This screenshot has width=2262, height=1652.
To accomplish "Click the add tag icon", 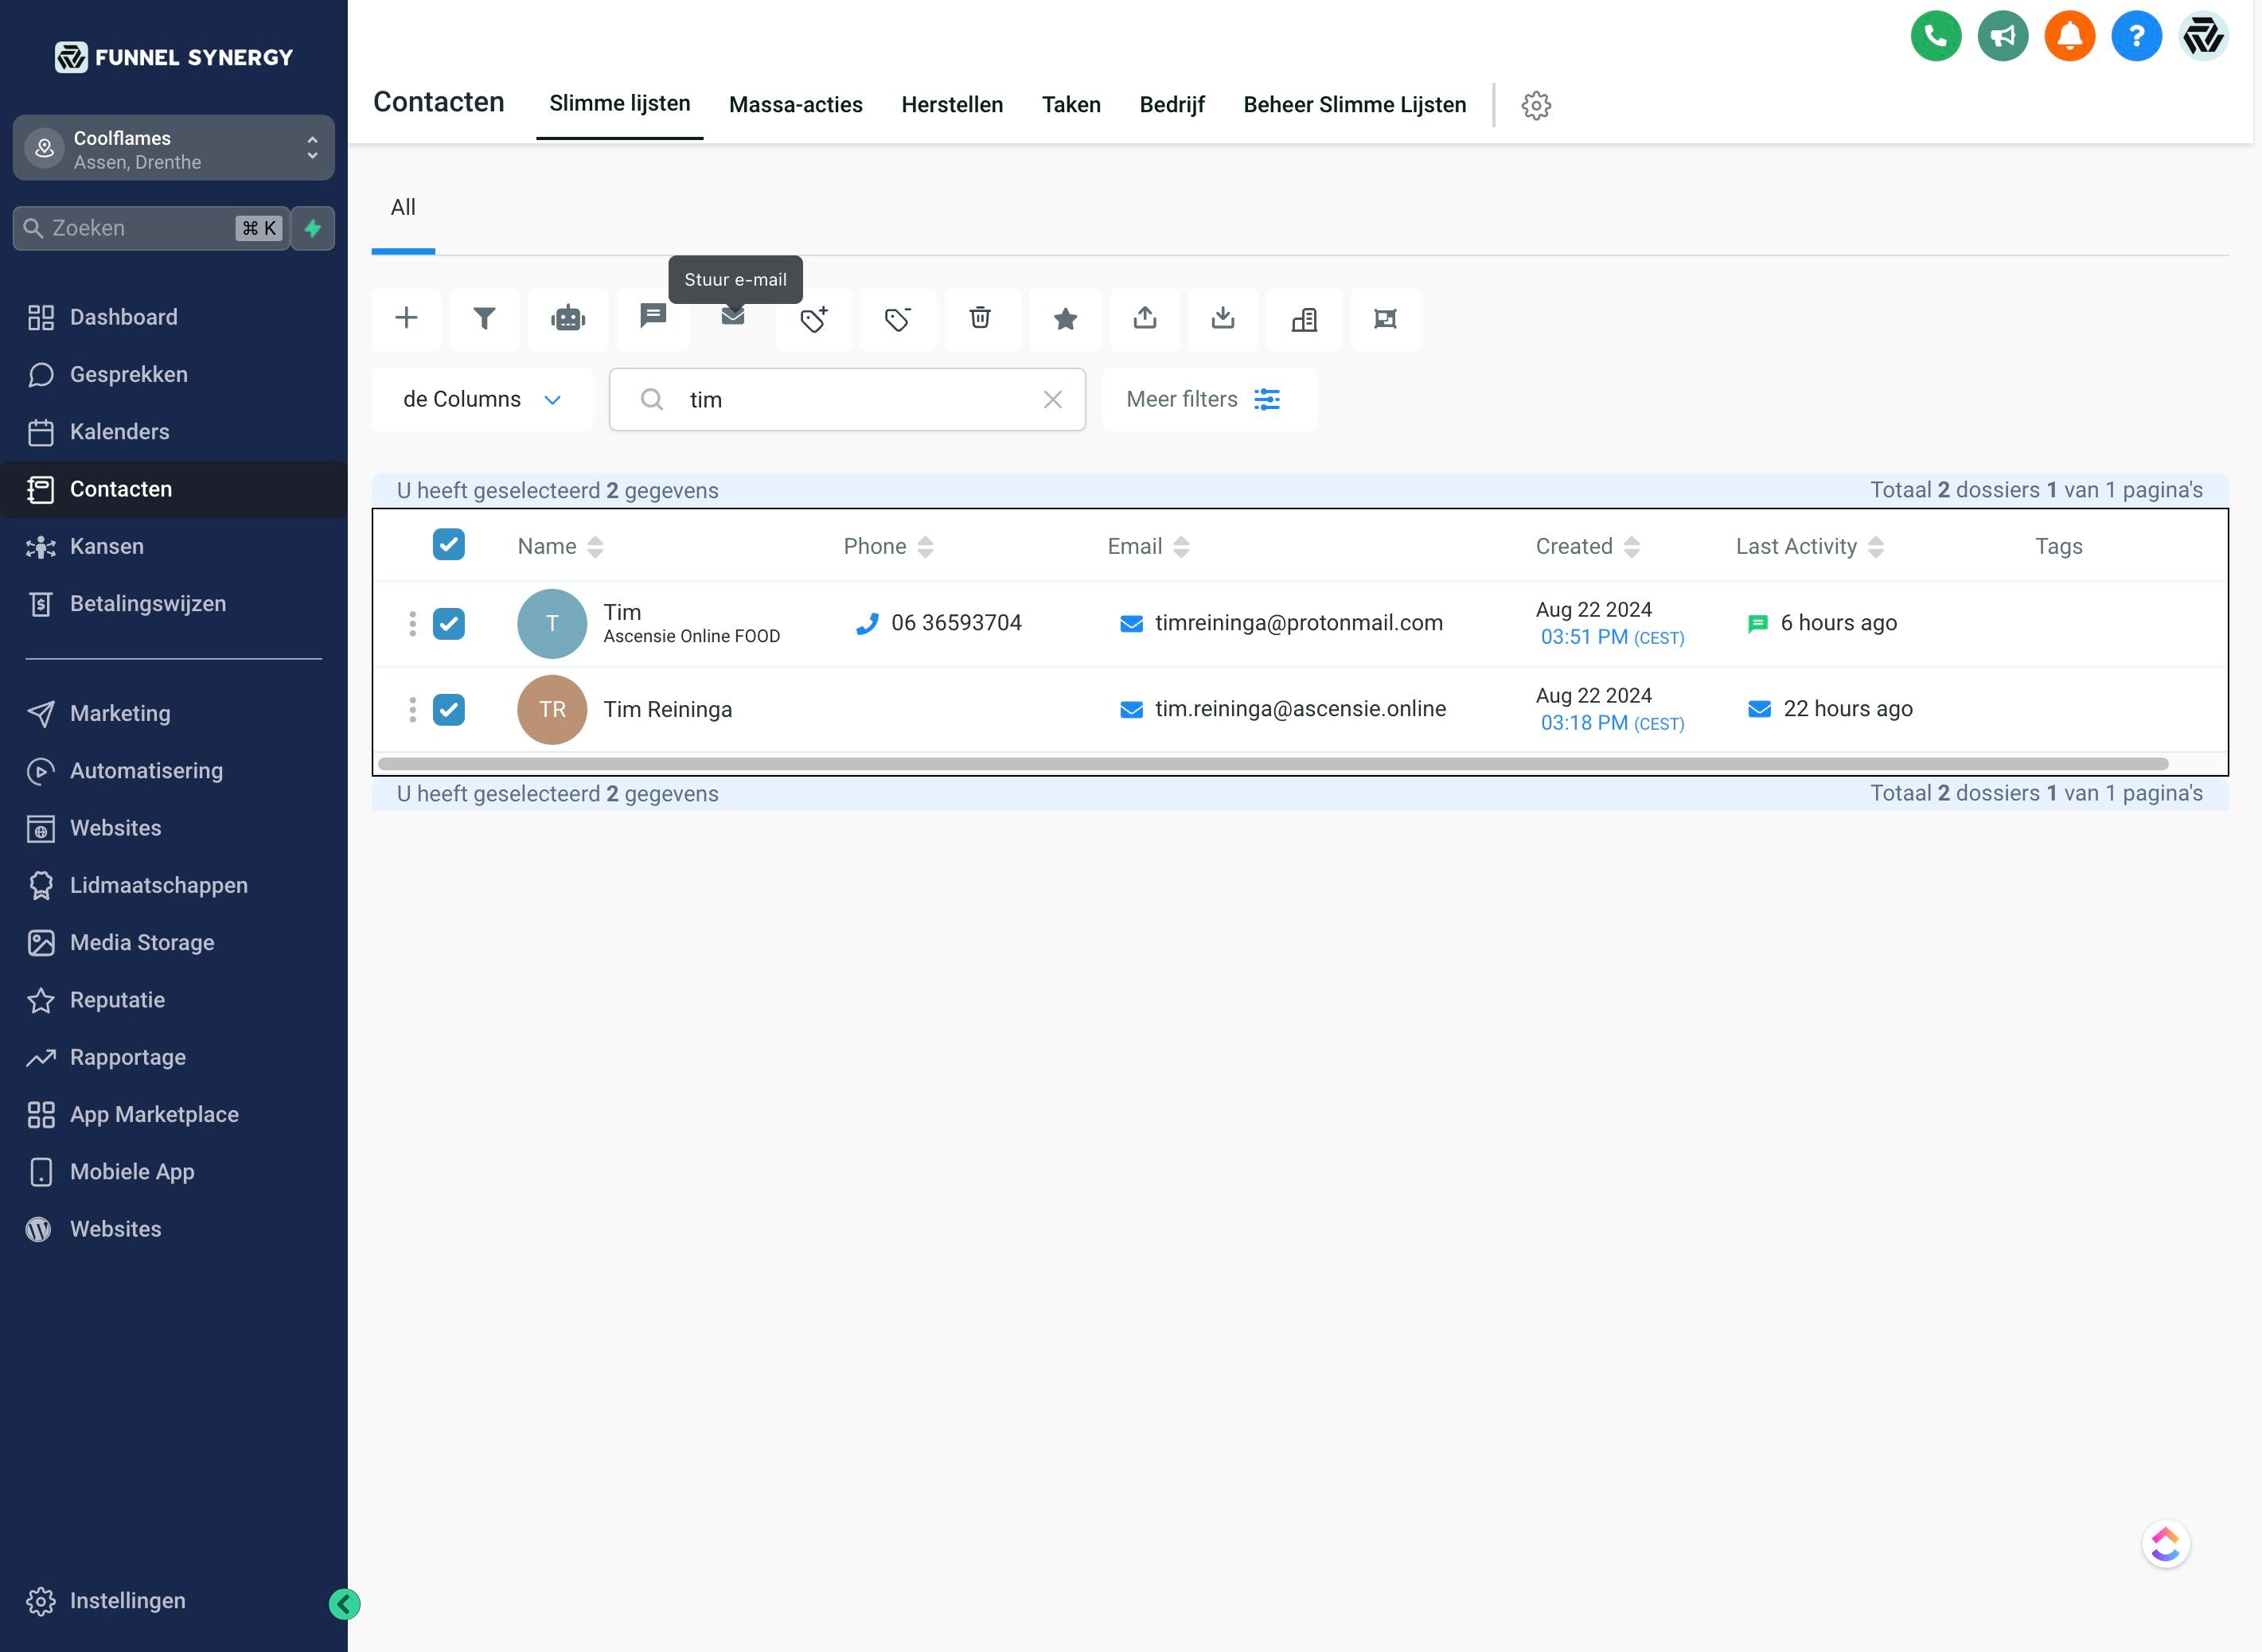I will point(814,319).
